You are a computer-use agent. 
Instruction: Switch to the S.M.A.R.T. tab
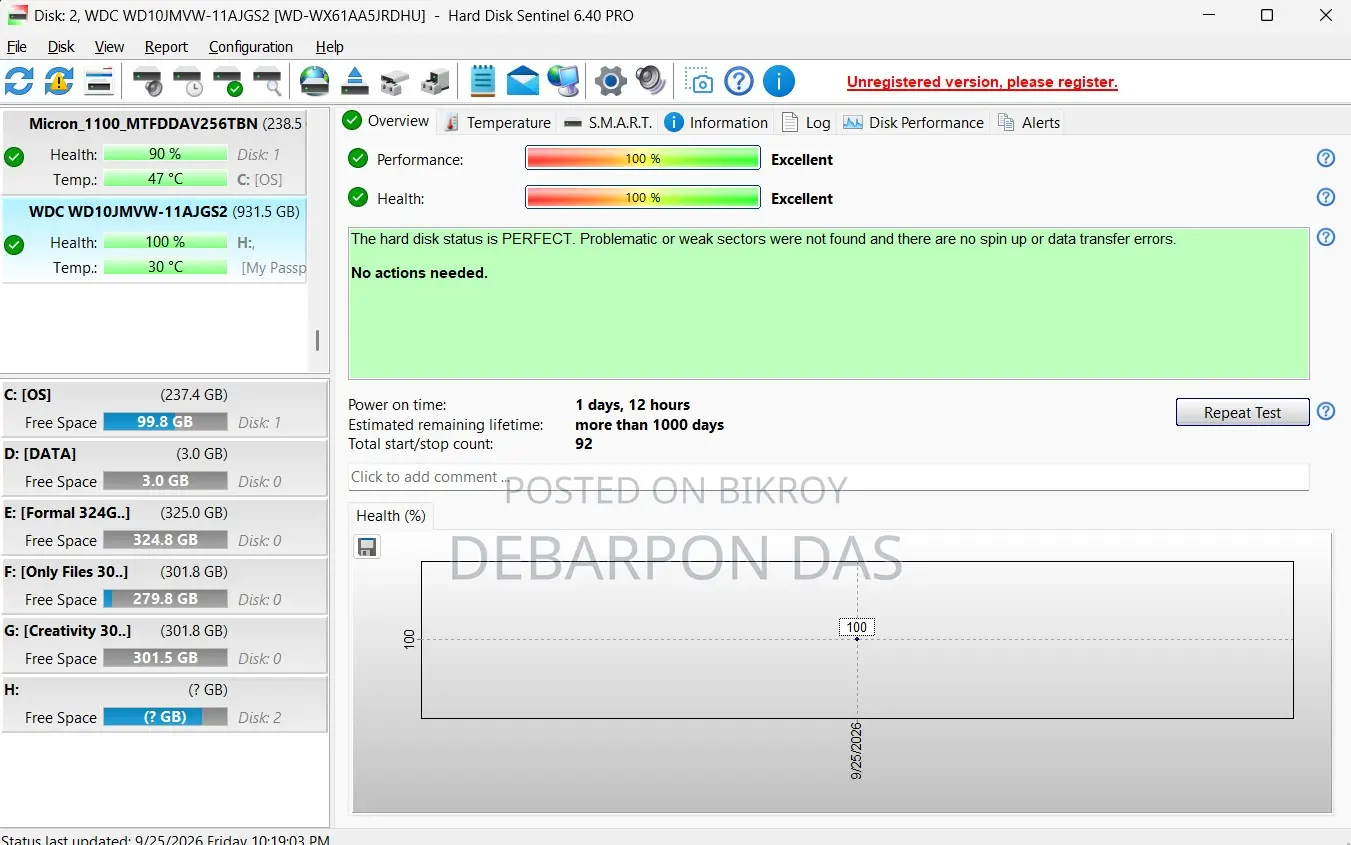[x=608, y=122]
